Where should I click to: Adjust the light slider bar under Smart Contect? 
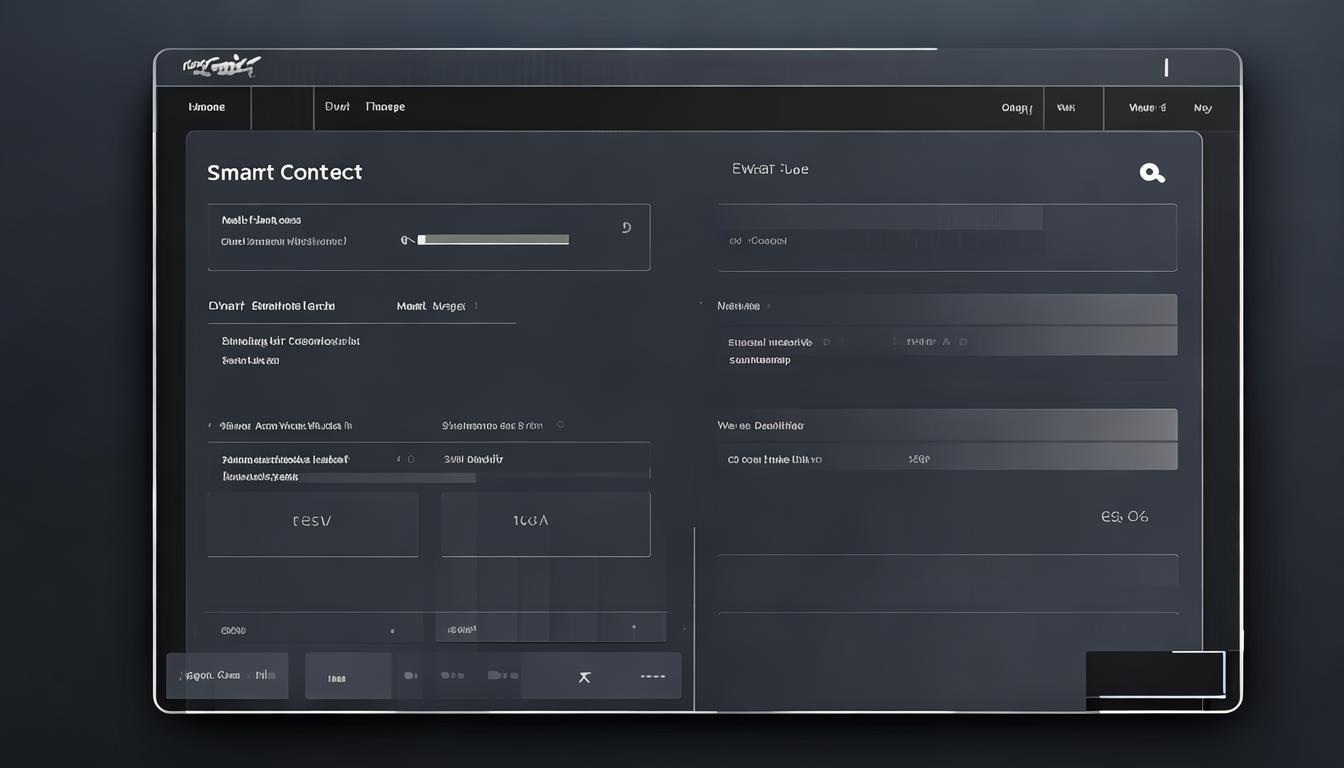(x=493, y=240)
